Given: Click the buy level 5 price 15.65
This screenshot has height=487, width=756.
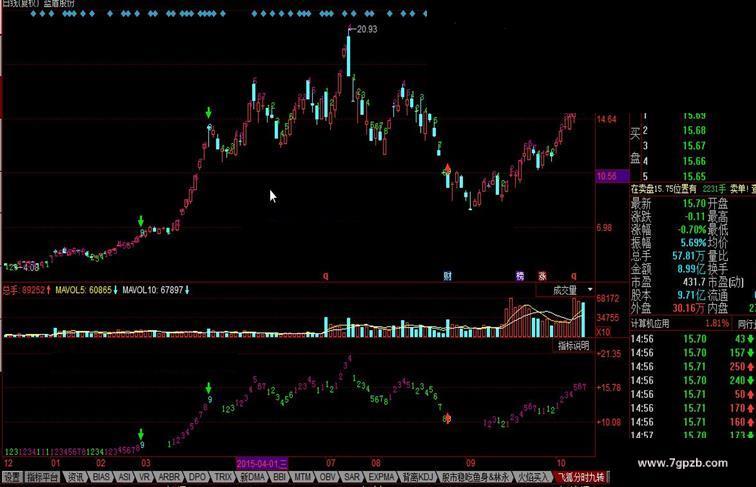Looking at the screenshot, I should pyautogui.click(x=694, y=176).
